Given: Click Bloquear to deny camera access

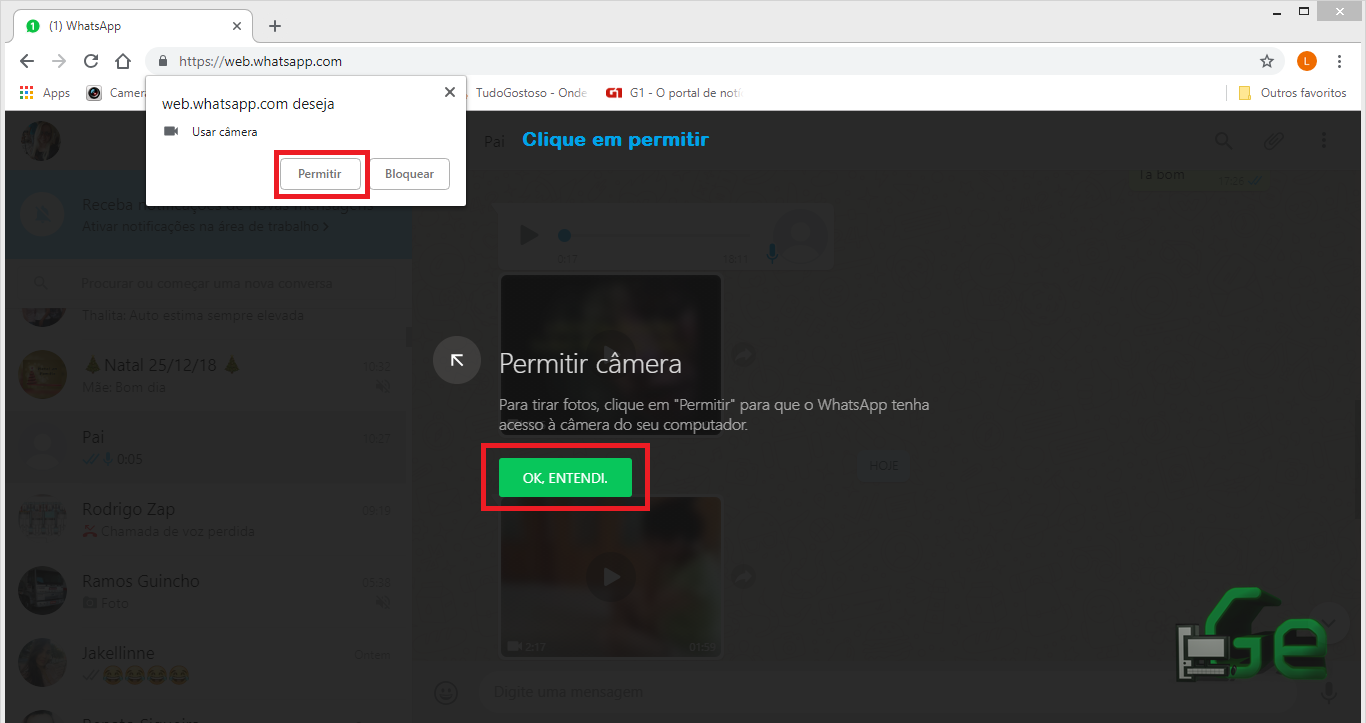Looking at the screenshot, I should 409,174.
